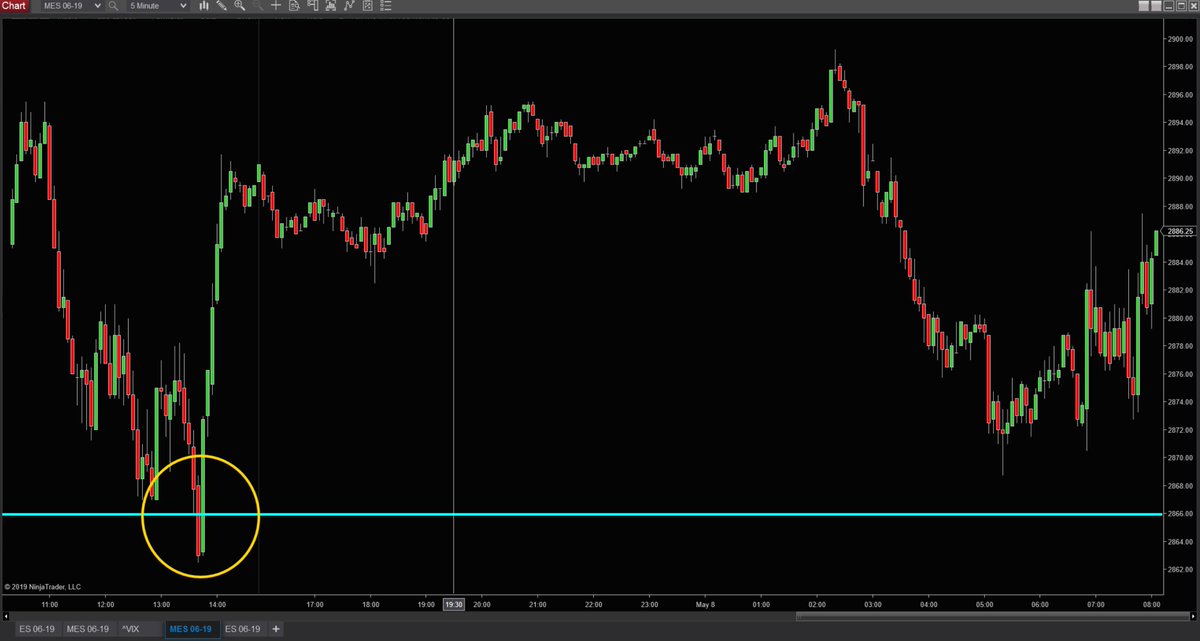1200x641 pixels.
Task: Maximize the chart window
Action: [x=1181, y=6]
